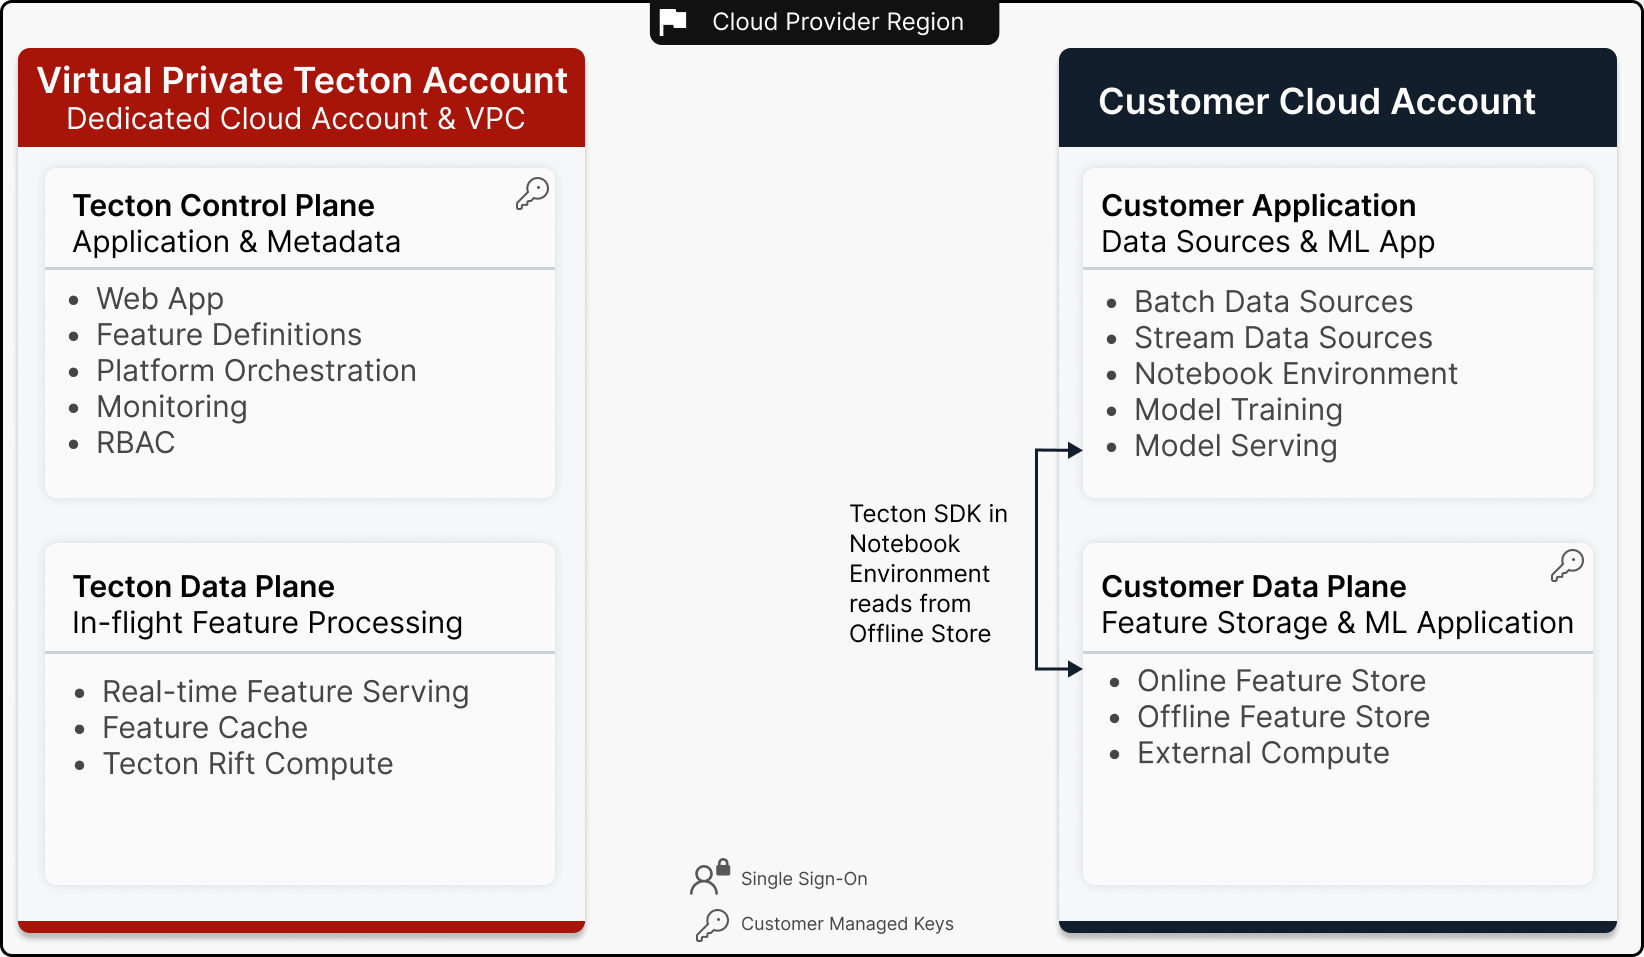1644x957 pixels.
Task: Click the Customer Cloud Account heading
Action: click(x=1317, y=102)
